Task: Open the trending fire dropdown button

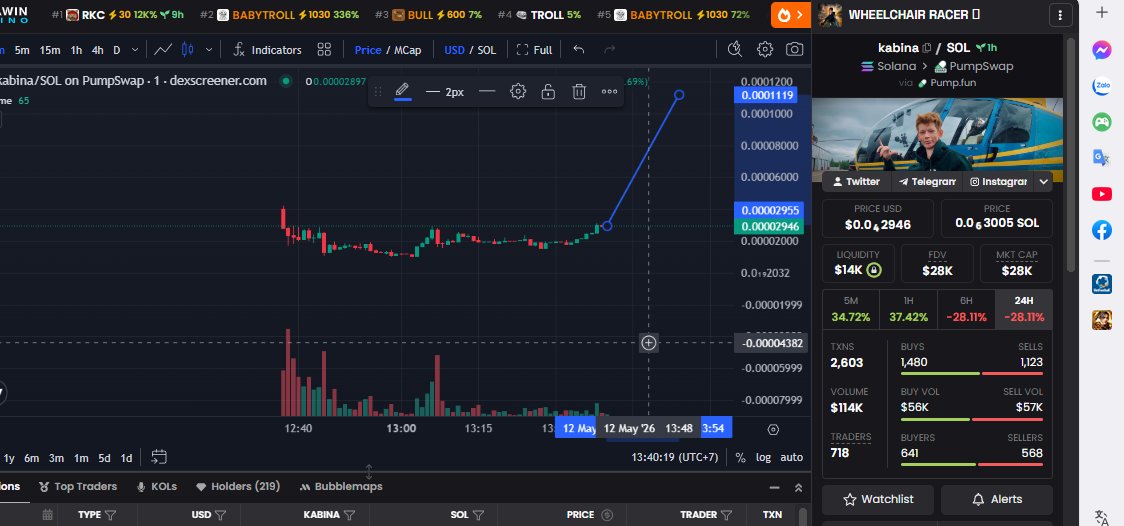Action: tap(791, 14)
